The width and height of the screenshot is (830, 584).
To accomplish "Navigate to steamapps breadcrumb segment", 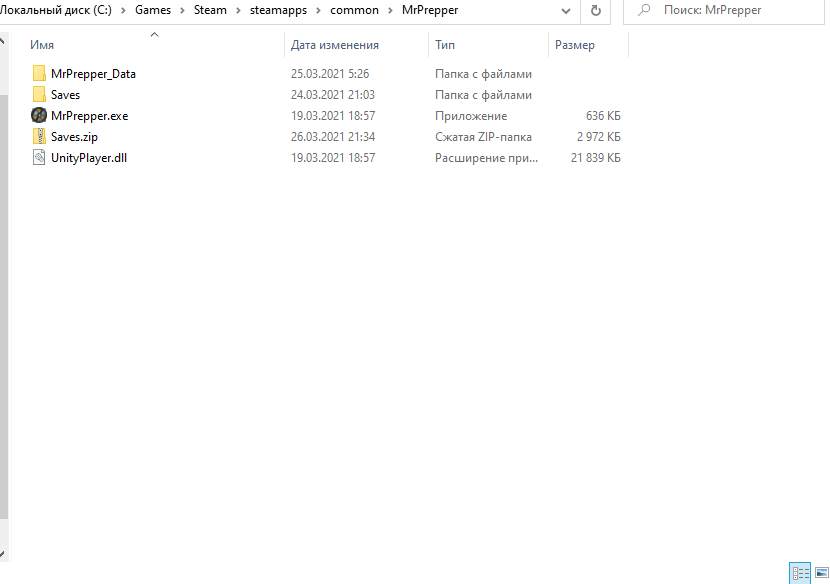I will [278, 10].
